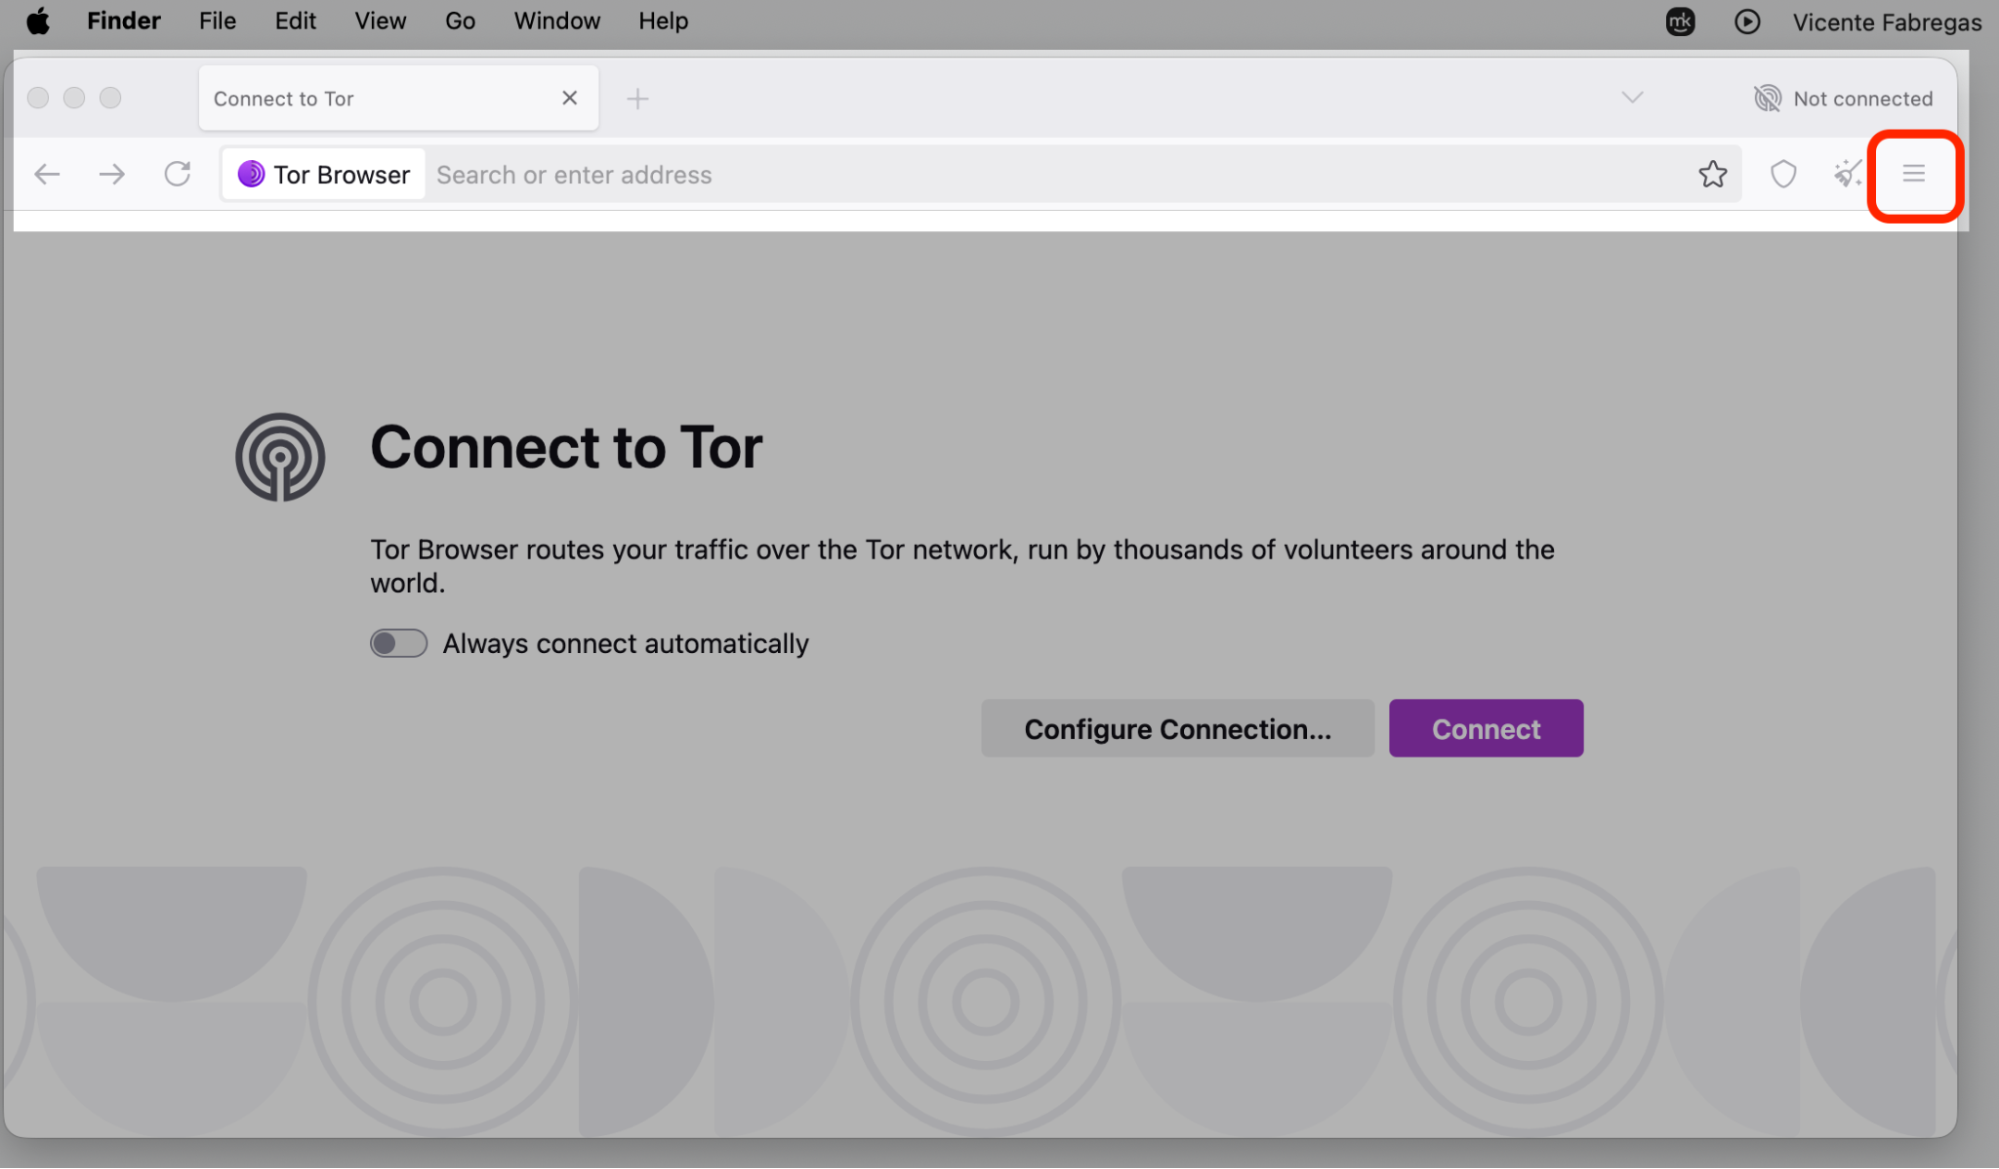Image resolution: width=1999 pixels, height=1169 pixels.
Task: Open the Go menu
Action: click(460, 21)
